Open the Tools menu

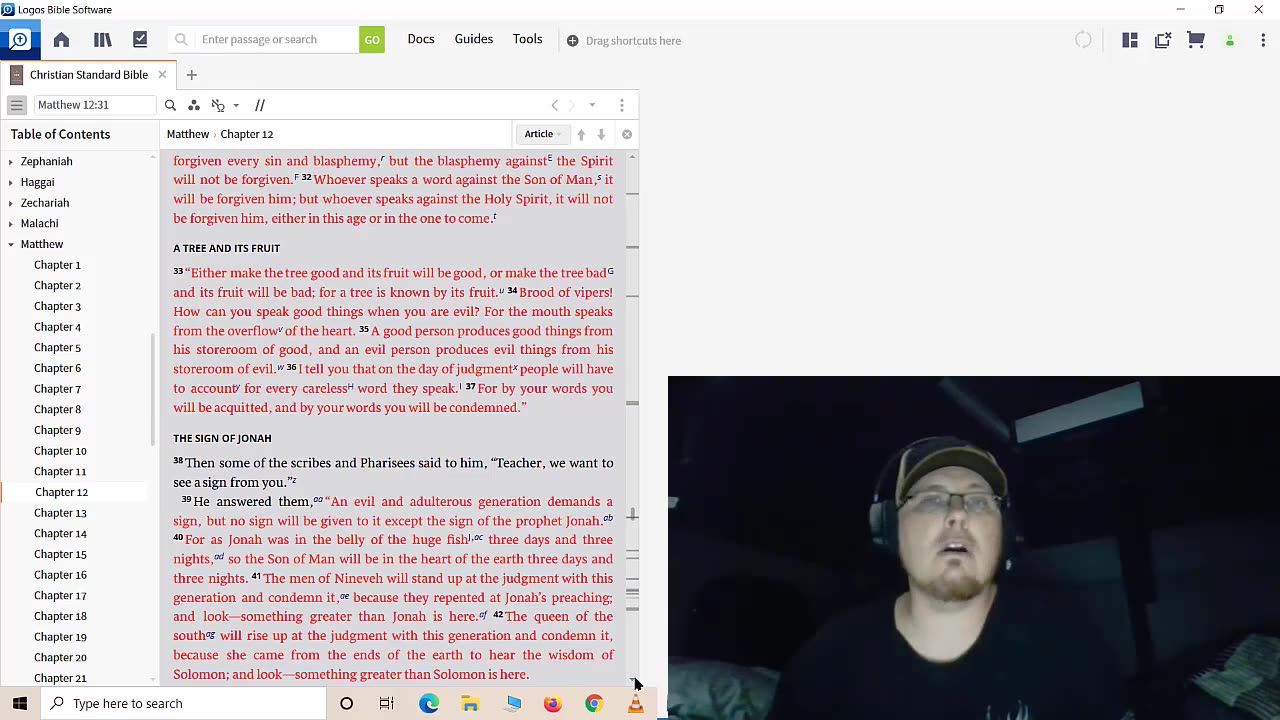[527, 39]
